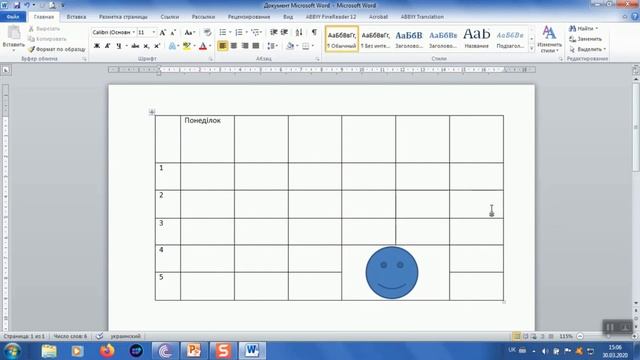Toggle bold formatting (Ж)
The width and height of the screenshot is (640, 360).
[x=97, y=46]
